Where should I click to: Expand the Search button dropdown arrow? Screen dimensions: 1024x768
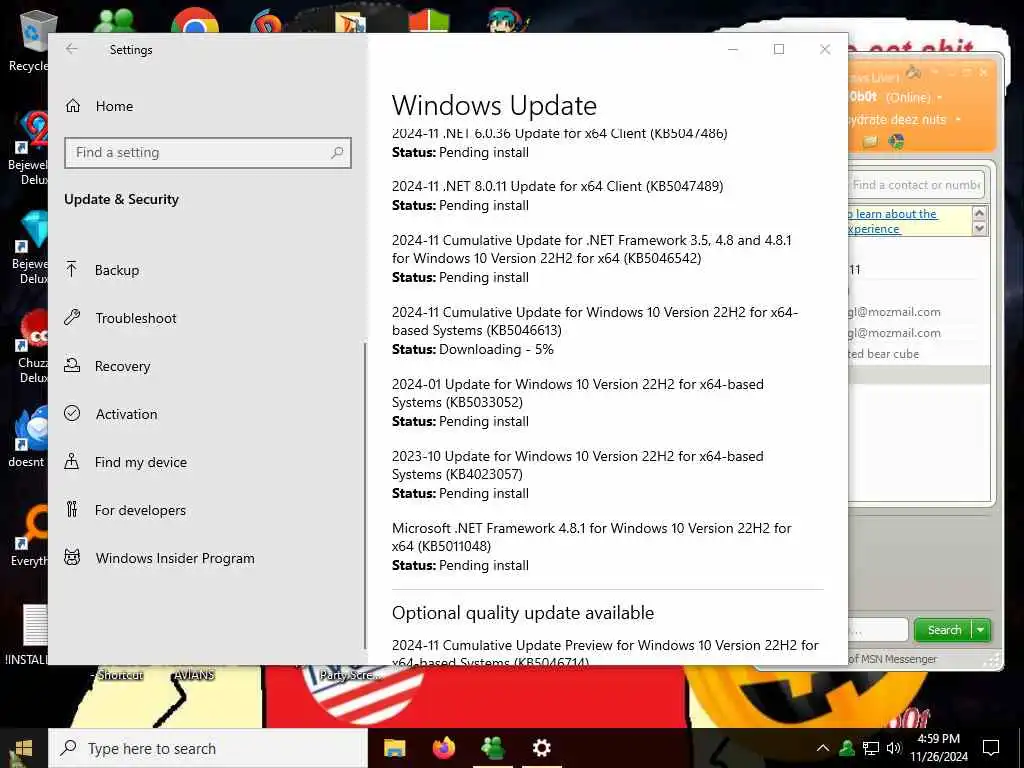981,630
